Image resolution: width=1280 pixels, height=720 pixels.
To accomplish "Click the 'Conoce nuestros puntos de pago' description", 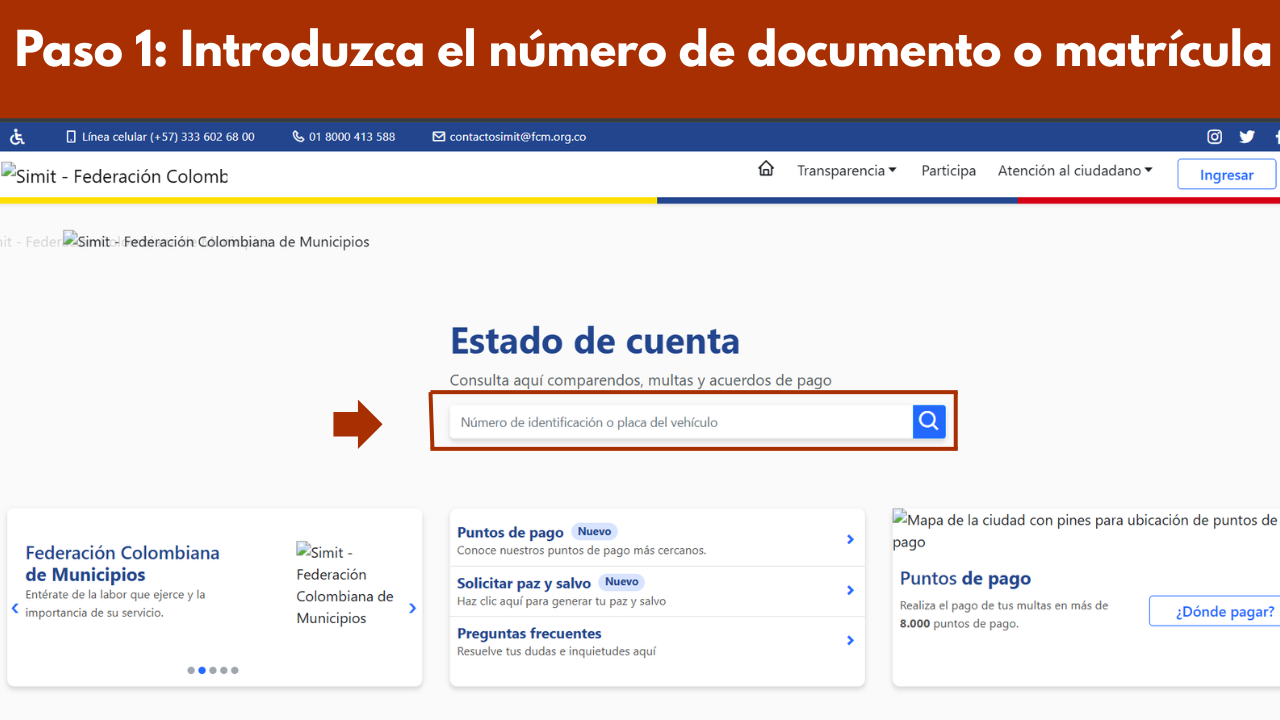I will tap(582, 550).
